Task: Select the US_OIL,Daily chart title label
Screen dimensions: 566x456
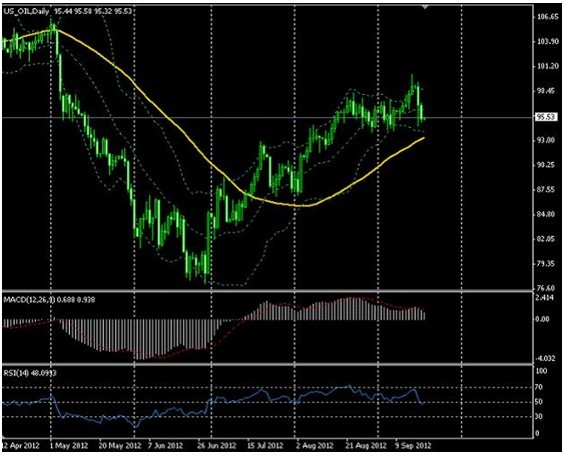Action: [x=26, y=12]
